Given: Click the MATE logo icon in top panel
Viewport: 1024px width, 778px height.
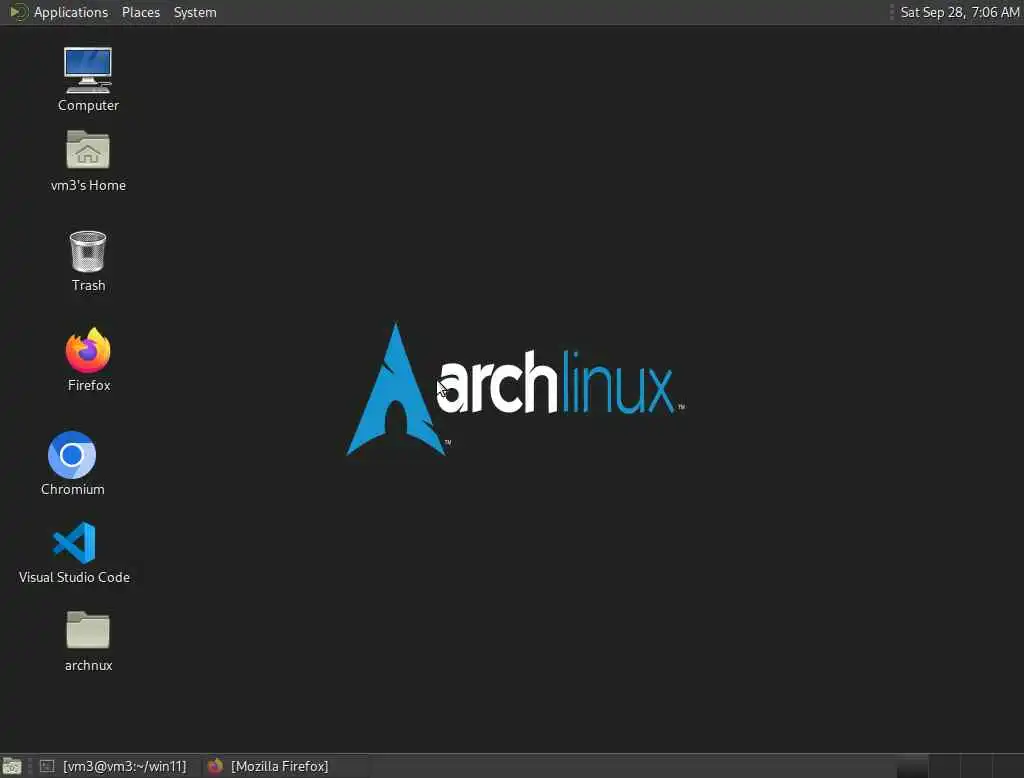Looking at the screenshot, I should coord(18,12).
